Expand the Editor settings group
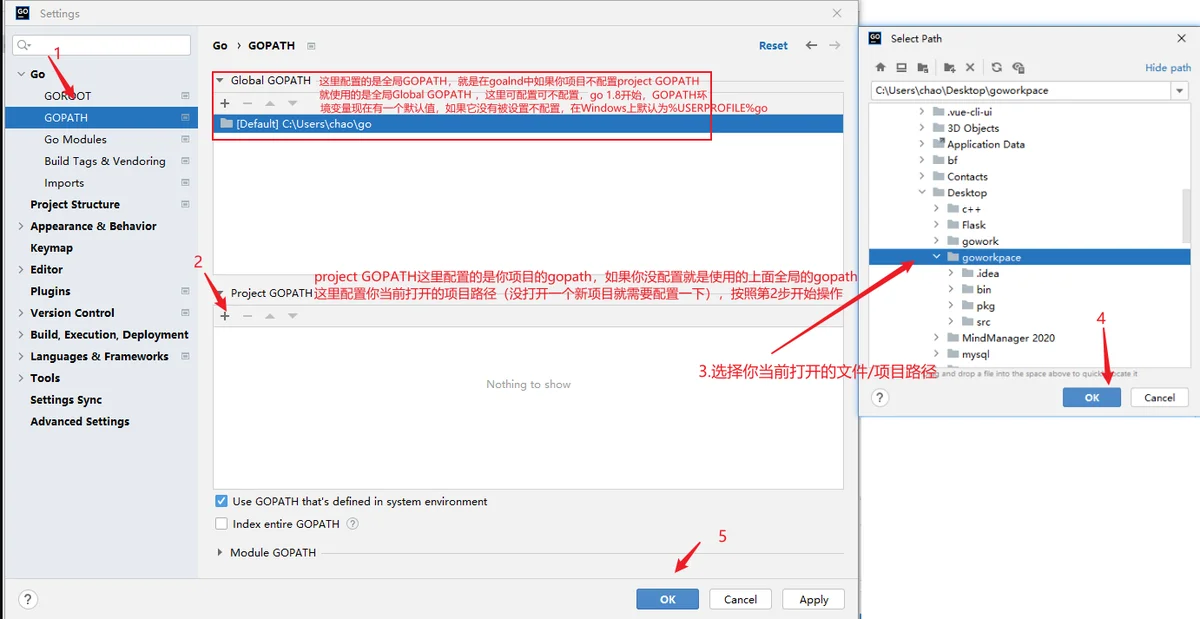The image size is (1200, 619). [x=21, y=270]
